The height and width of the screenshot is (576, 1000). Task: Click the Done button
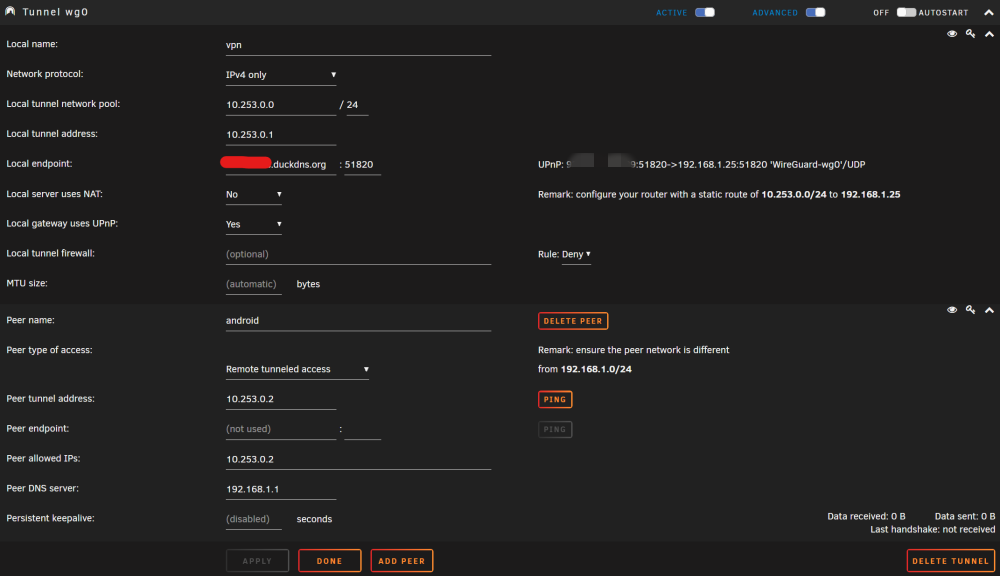click(x=330, y=561)
